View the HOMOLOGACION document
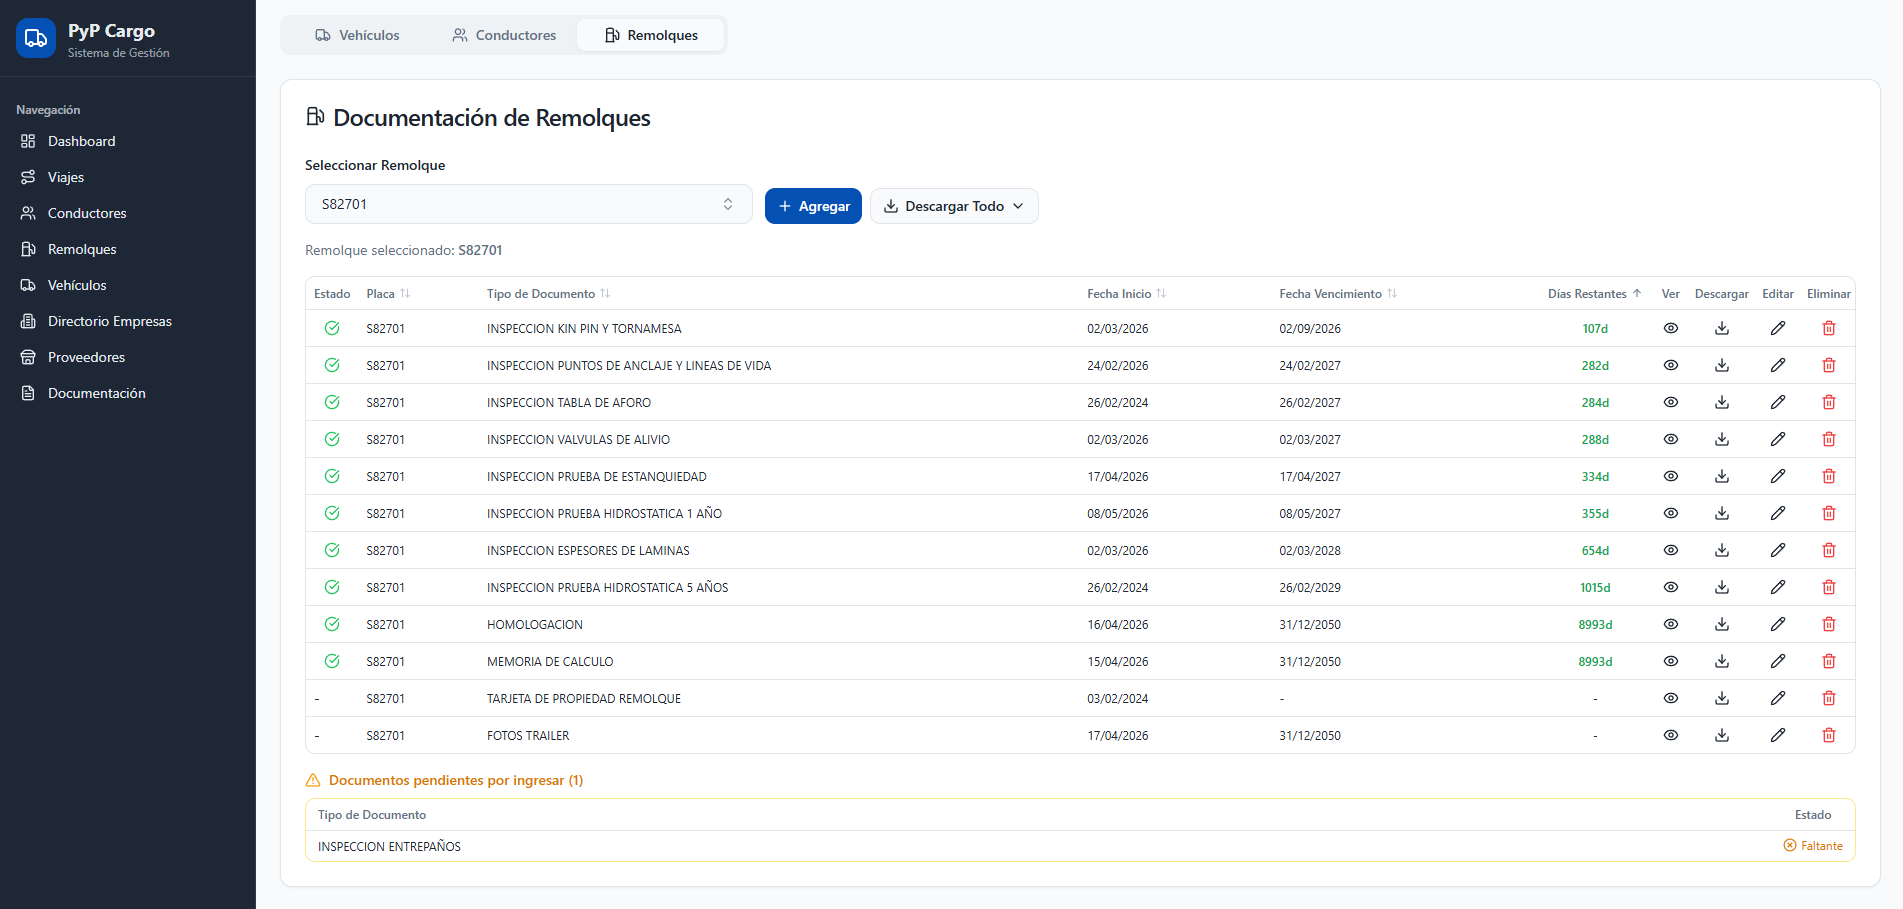 [1670, 624]
